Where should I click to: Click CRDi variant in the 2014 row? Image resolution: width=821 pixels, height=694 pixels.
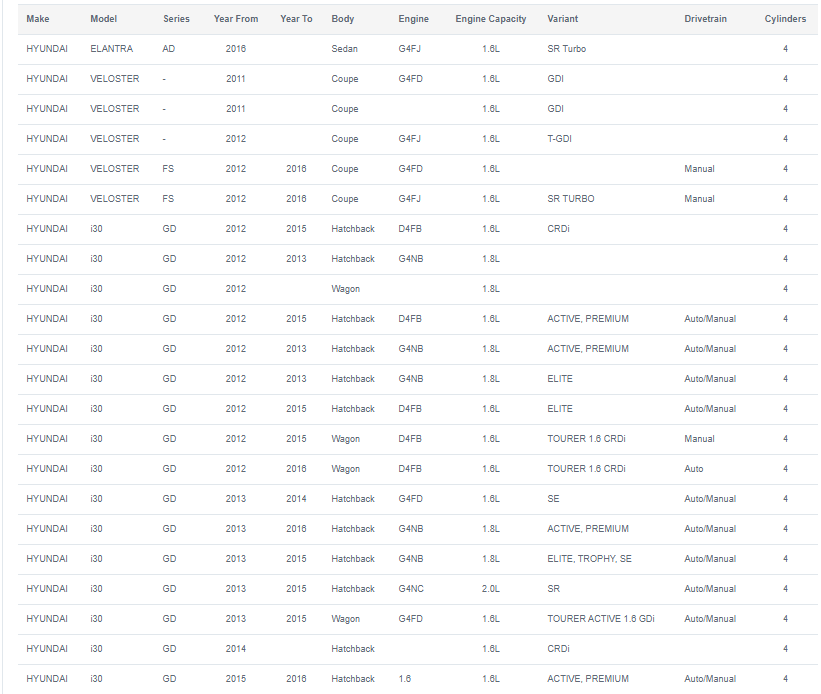click(558, 649)
